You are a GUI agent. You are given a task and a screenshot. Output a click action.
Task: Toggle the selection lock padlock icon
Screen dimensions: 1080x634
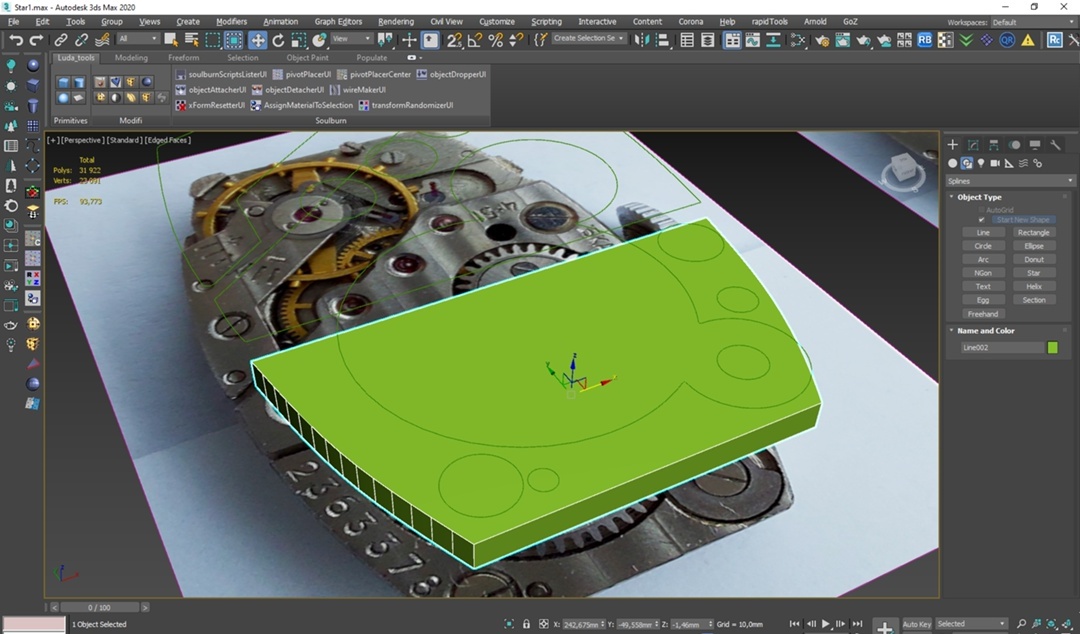click(x=526, y=624)
